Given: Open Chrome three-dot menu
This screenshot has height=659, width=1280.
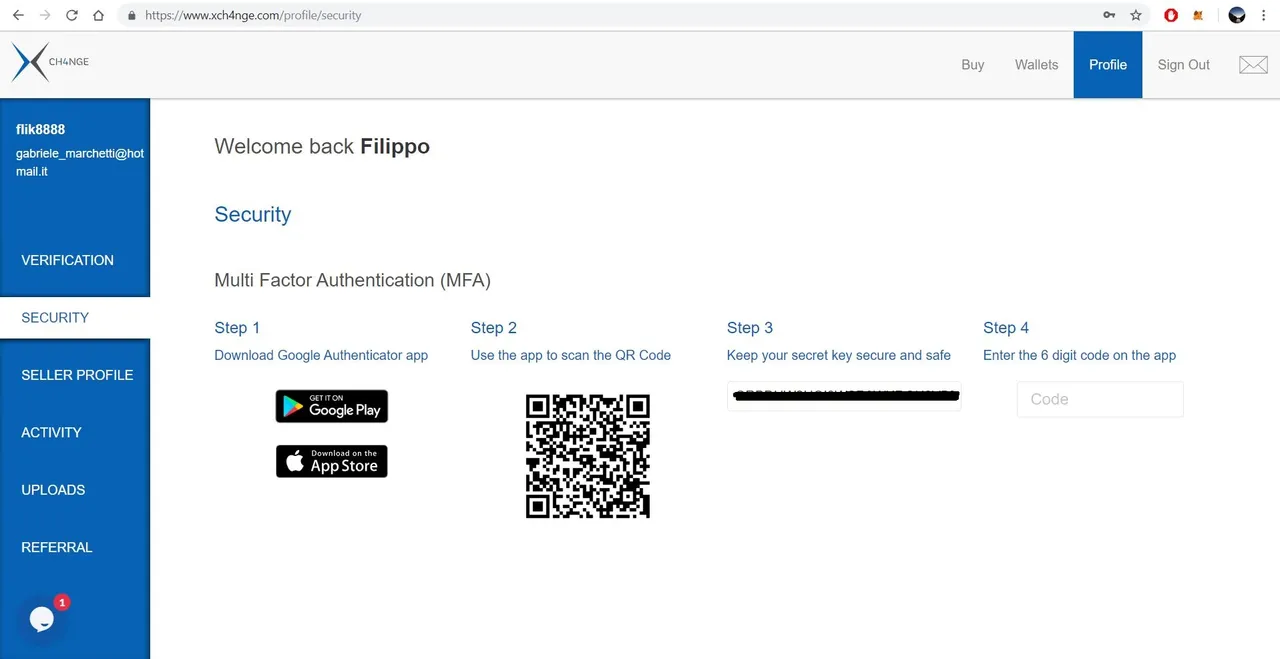Looking at the screenshot, I should tap(1264, 15).
